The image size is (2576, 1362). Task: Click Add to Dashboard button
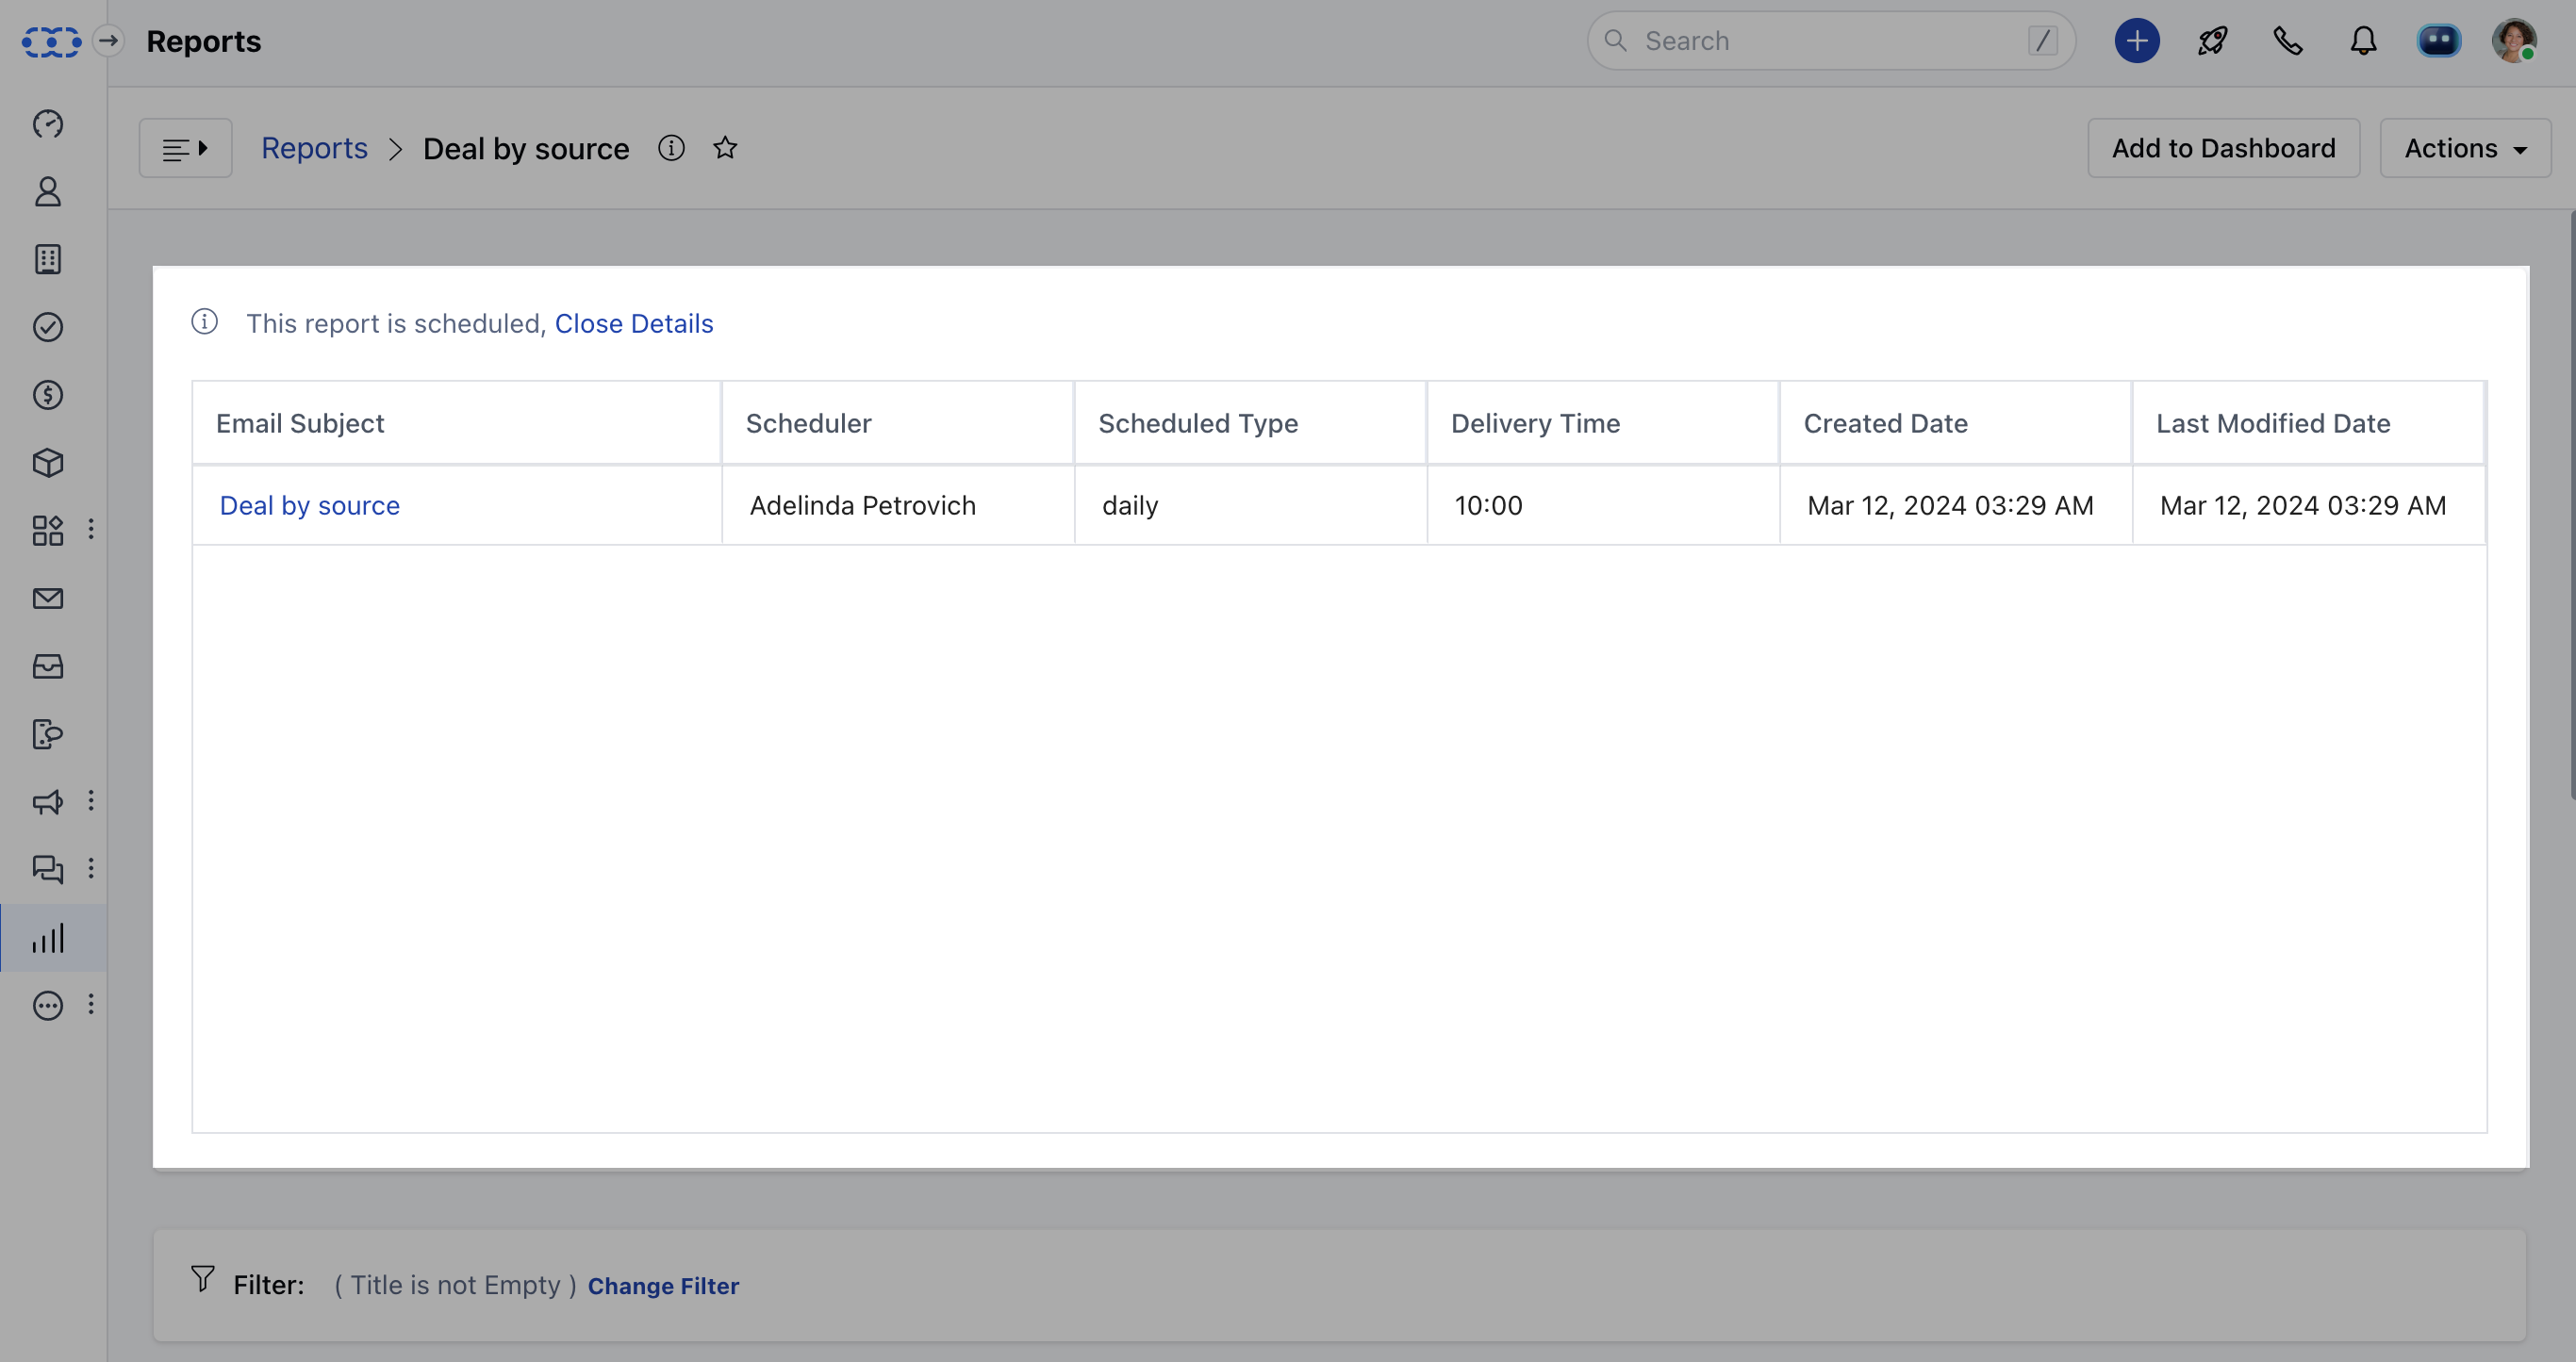pyautogui.click(x=2224, y=148)
